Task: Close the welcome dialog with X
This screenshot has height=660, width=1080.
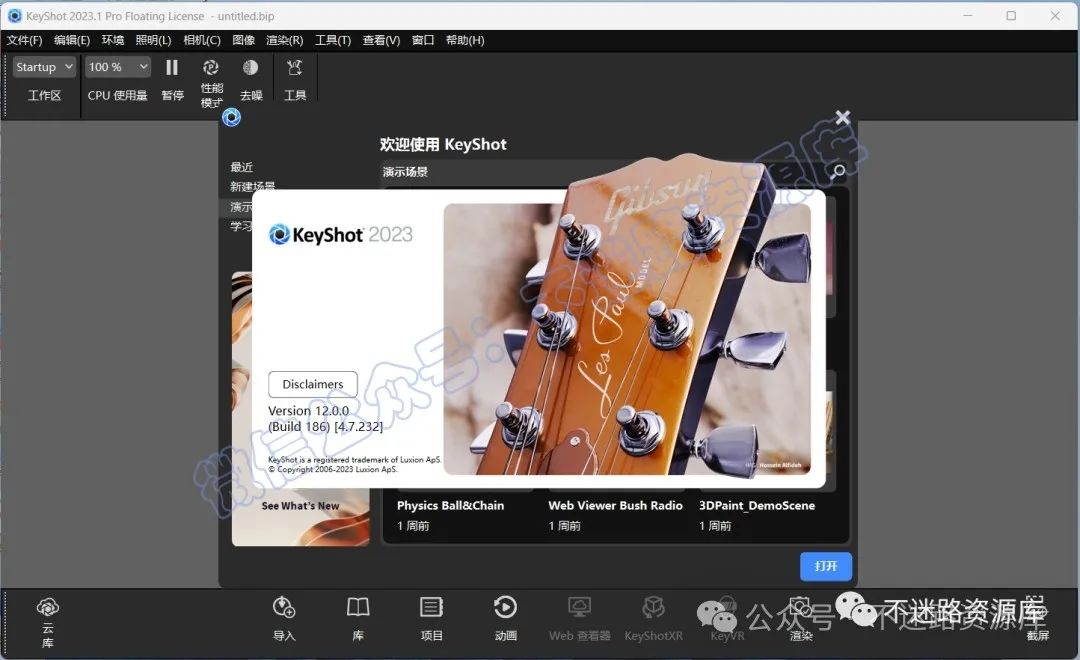Action: pos(842,118)
